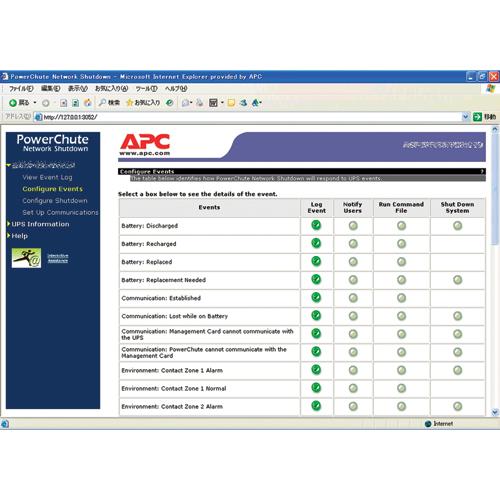Click the green Go arrow button
The width and height of the screenshot is (500, 500).
(x=477, y=117)
